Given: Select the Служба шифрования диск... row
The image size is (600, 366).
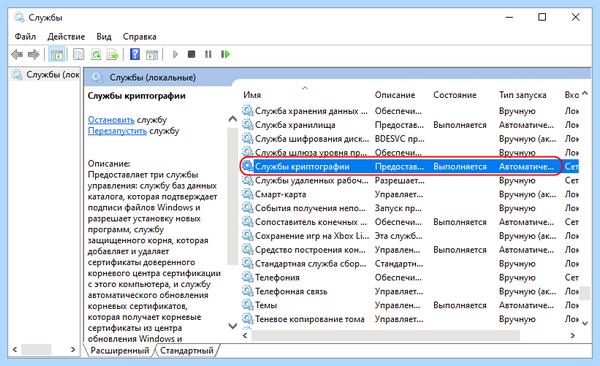Looking at the screenshot, I should [x=409, y=139].
